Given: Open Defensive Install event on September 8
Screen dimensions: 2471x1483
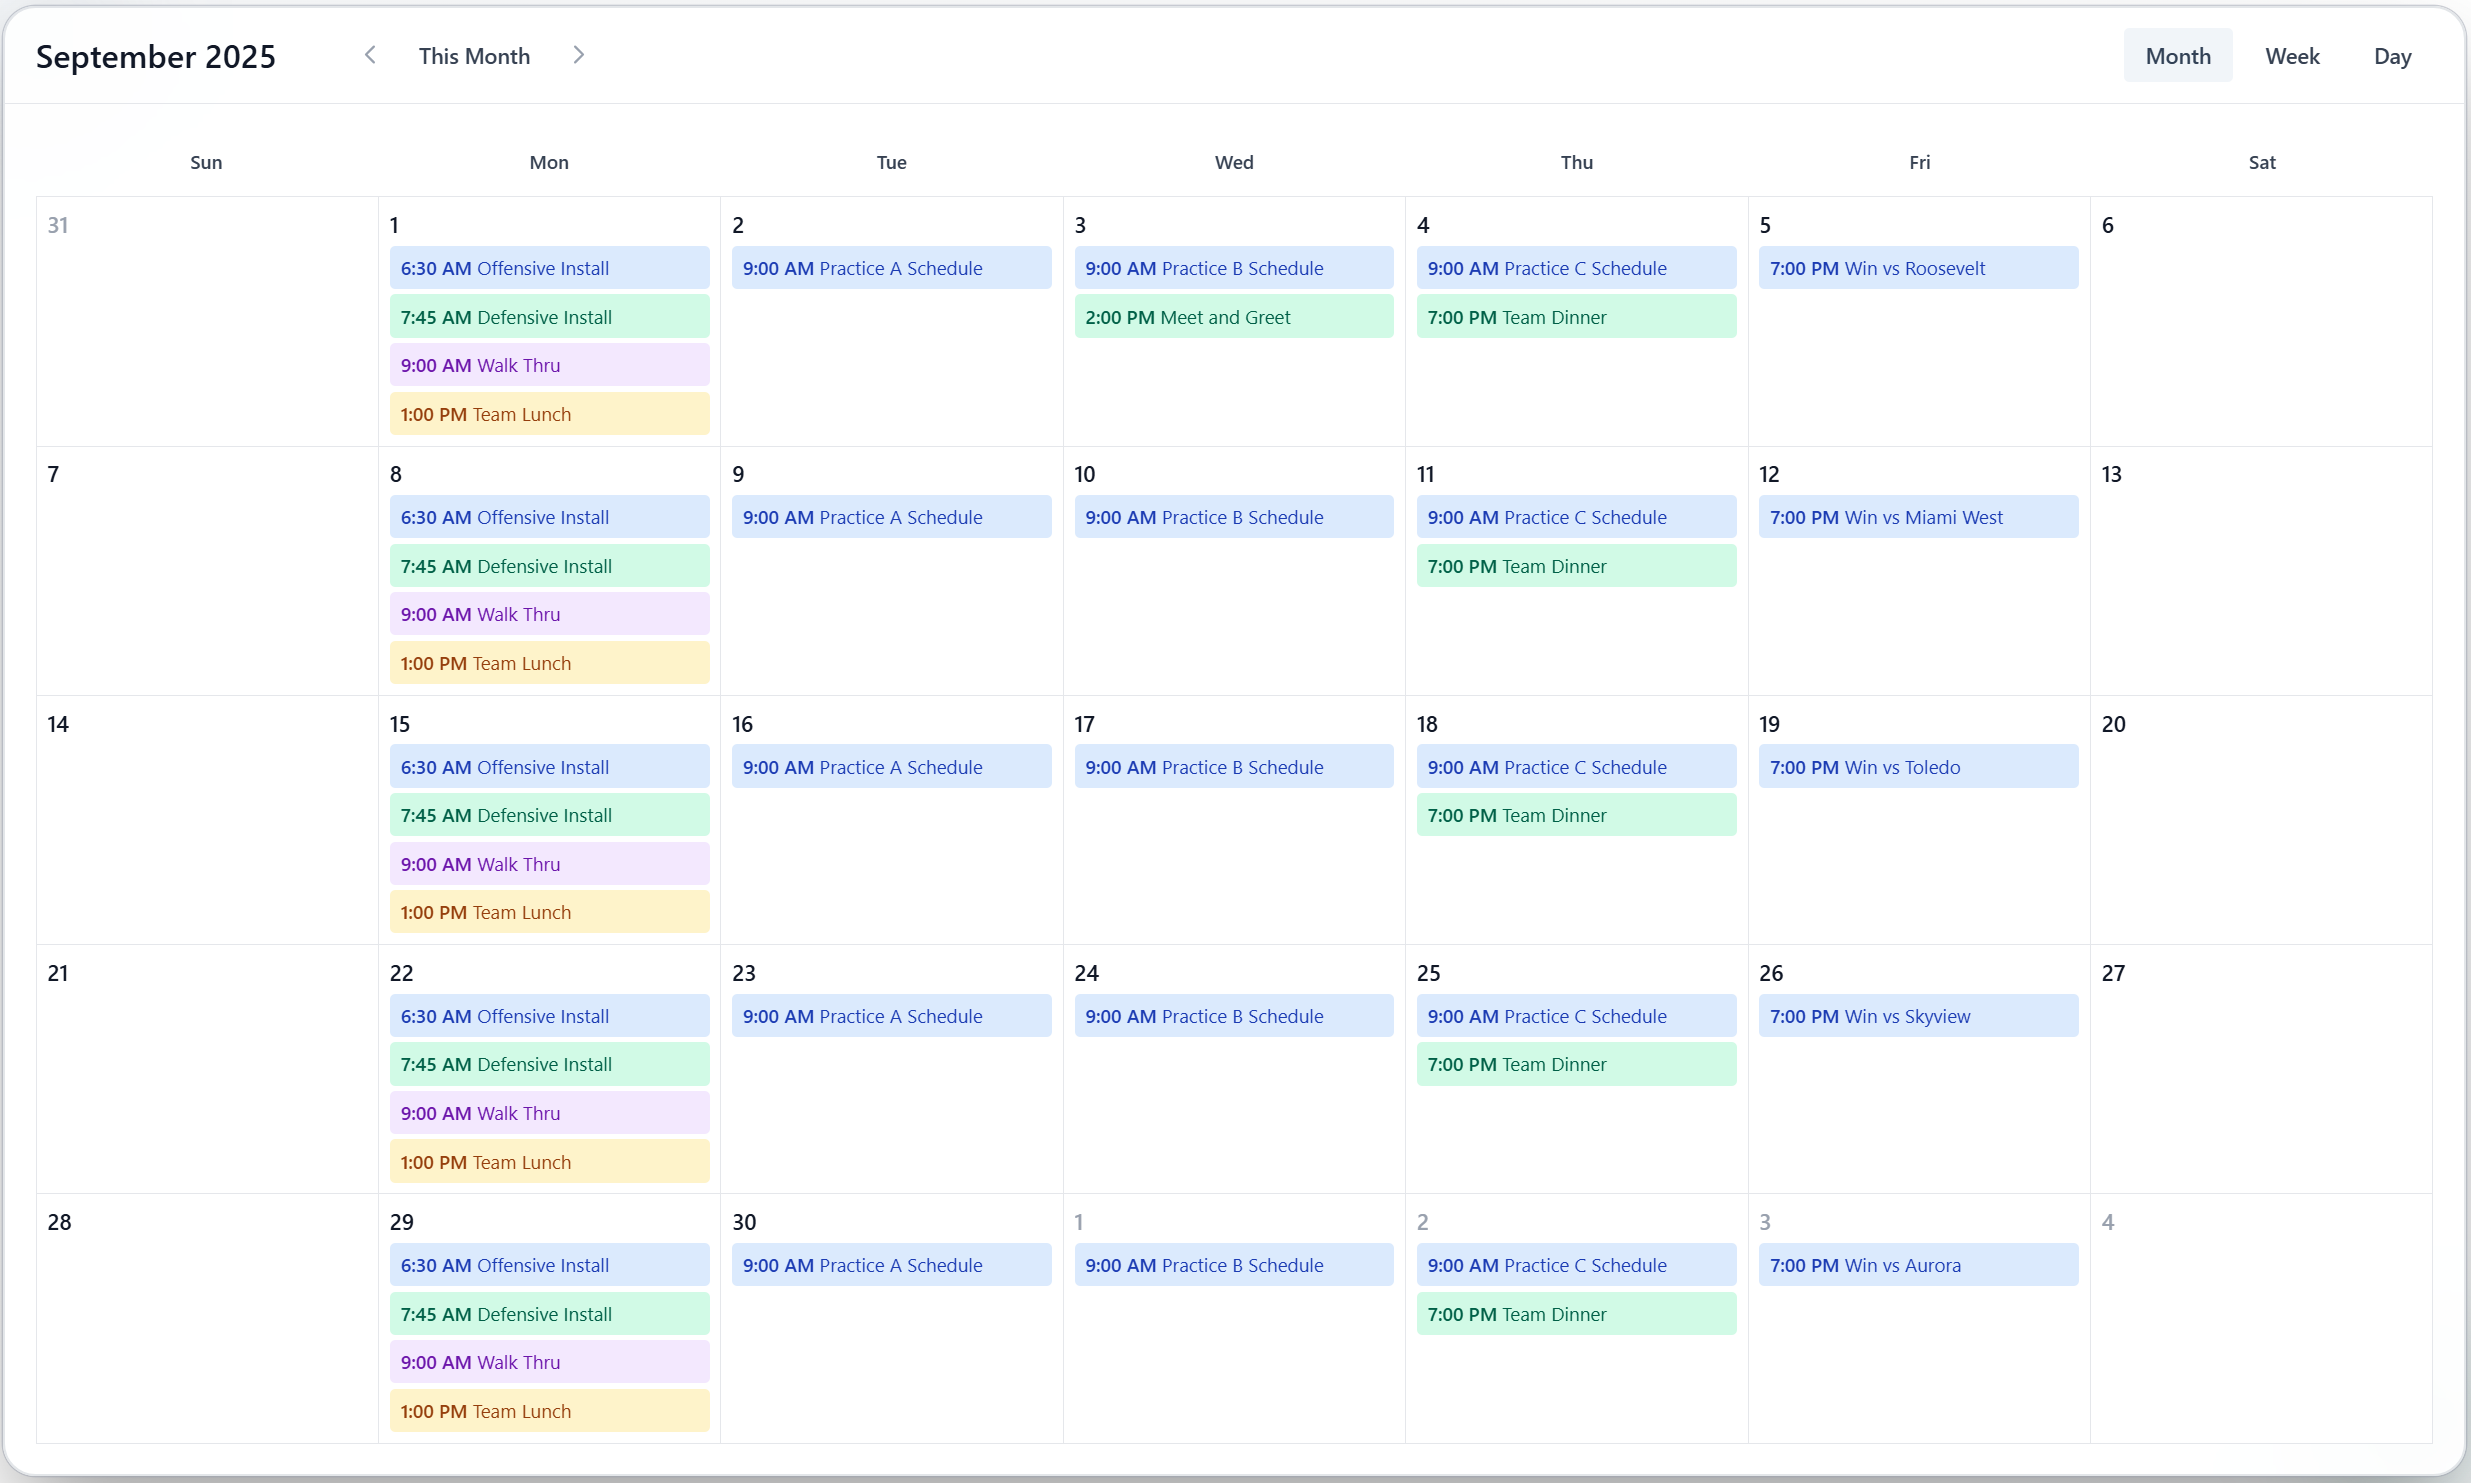Looking at the screenshot, I should pyautogui.click(x=550, y=566).
